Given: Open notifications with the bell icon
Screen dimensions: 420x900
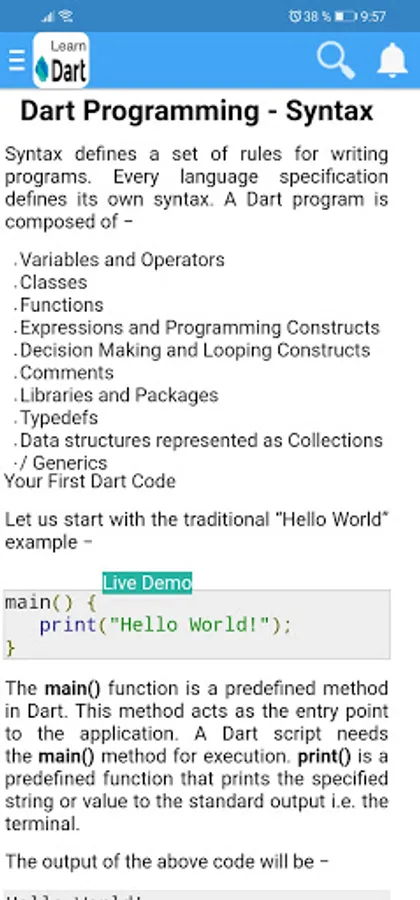Looking at the screenshot, I should pos(392,60).
